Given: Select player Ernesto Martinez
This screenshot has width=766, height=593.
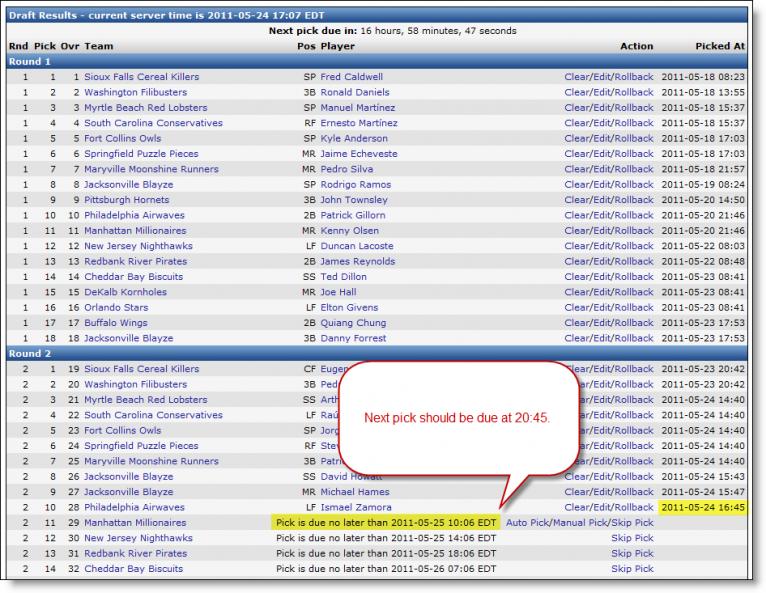Looking at the screenshot, I should [359, 123].
